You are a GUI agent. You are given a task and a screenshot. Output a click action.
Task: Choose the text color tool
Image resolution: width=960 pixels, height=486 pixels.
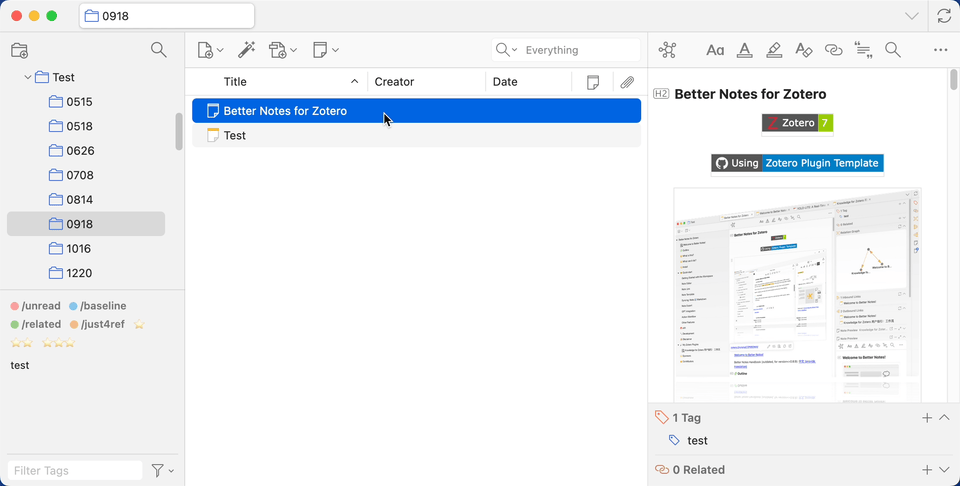(x=744, y=50)
